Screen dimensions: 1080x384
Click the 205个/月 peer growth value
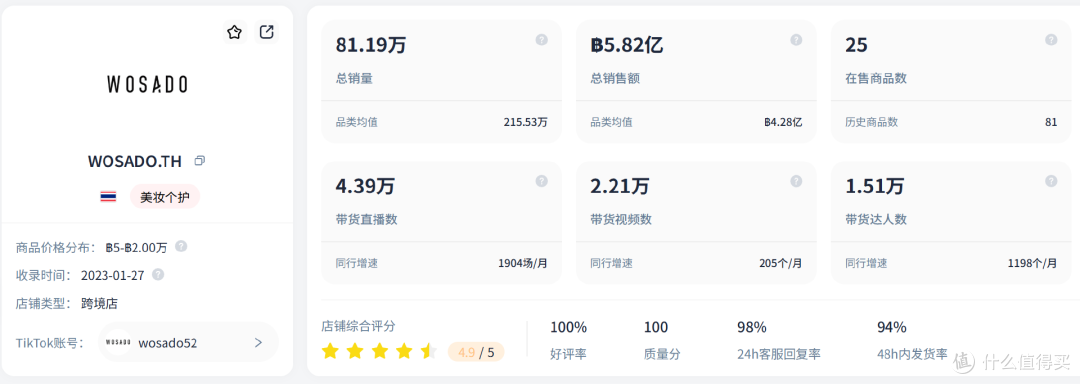pos(780,263)
